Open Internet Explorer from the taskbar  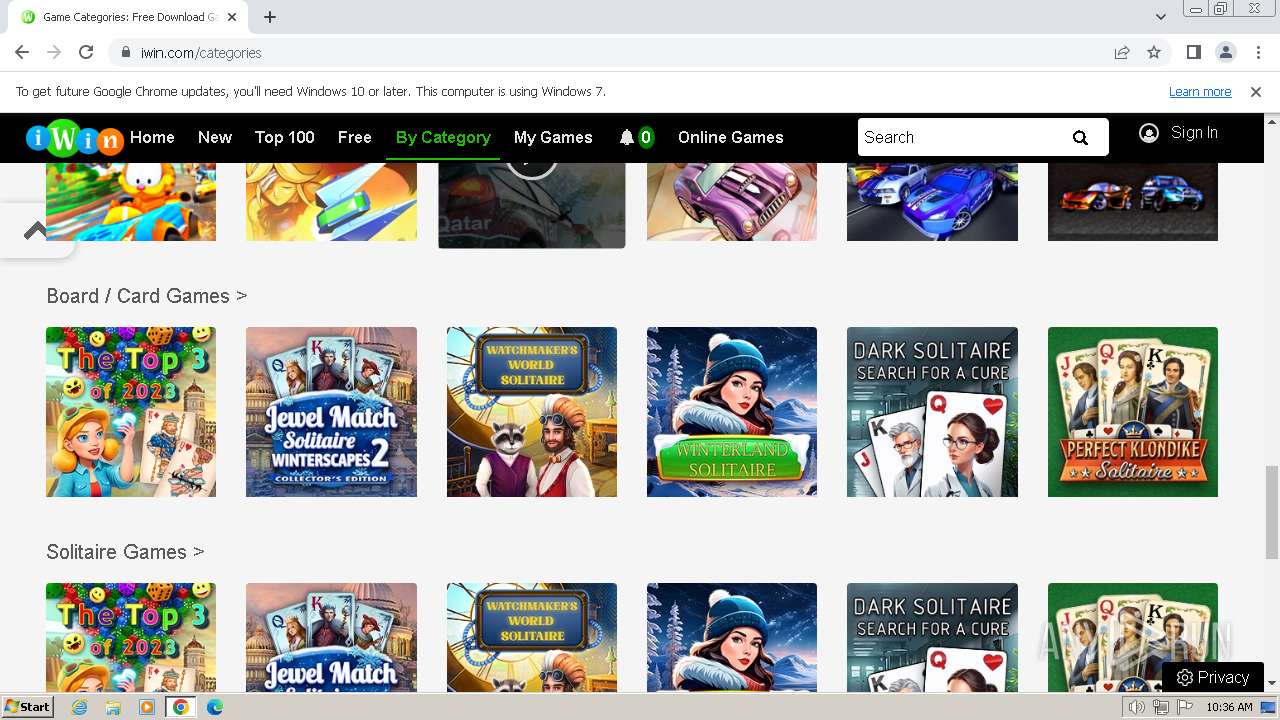tap(79, 707)
